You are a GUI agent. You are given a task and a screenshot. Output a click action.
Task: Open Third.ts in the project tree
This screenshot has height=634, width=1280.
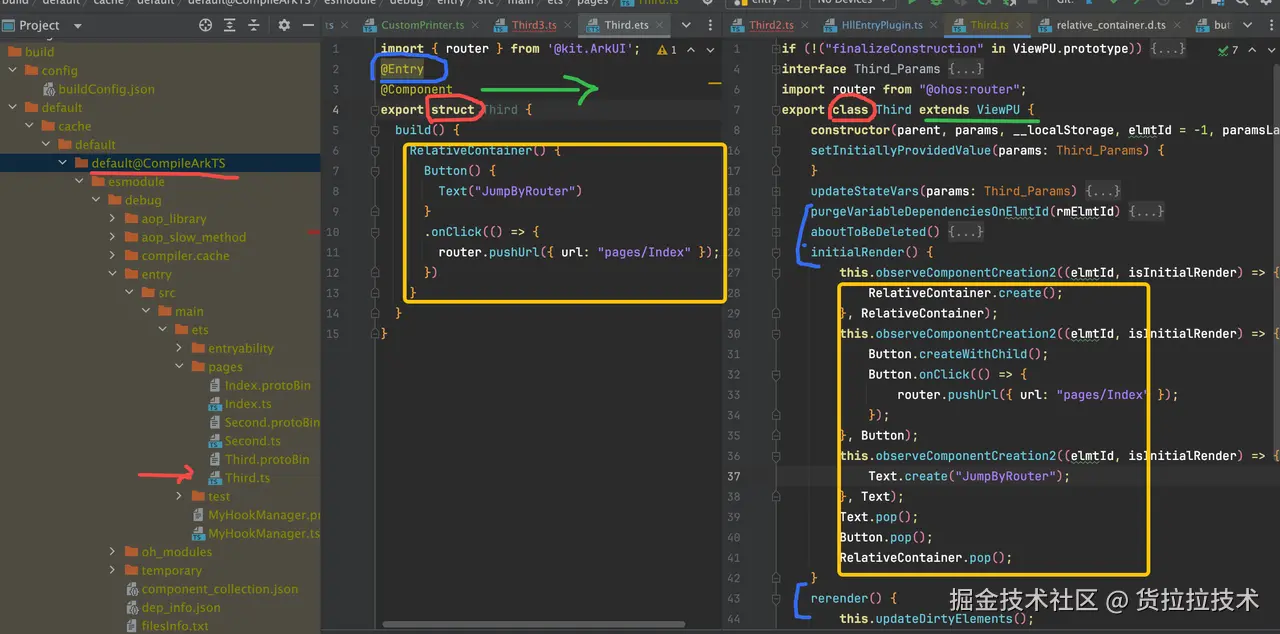click(247, 478)
